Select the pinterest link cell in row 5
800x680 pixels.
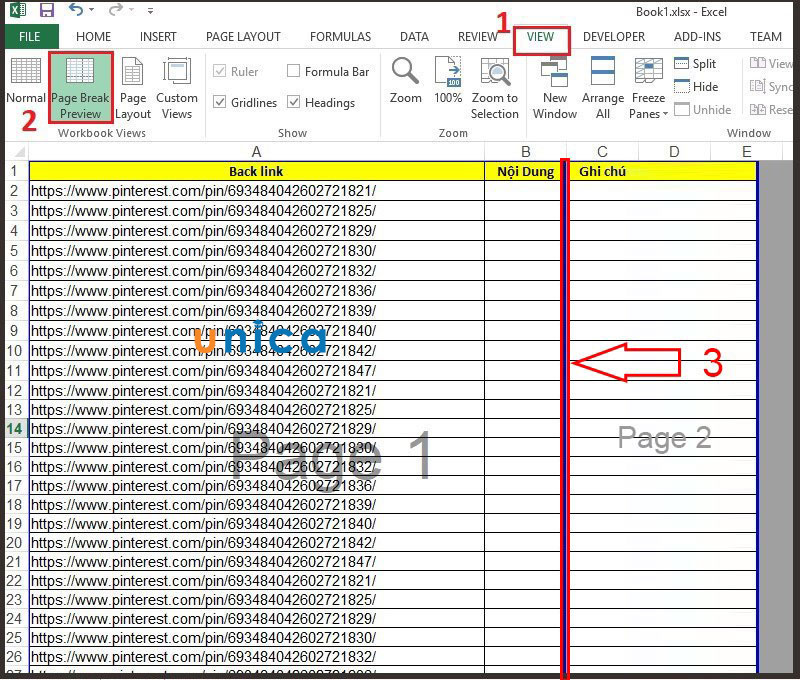[257, 250]
